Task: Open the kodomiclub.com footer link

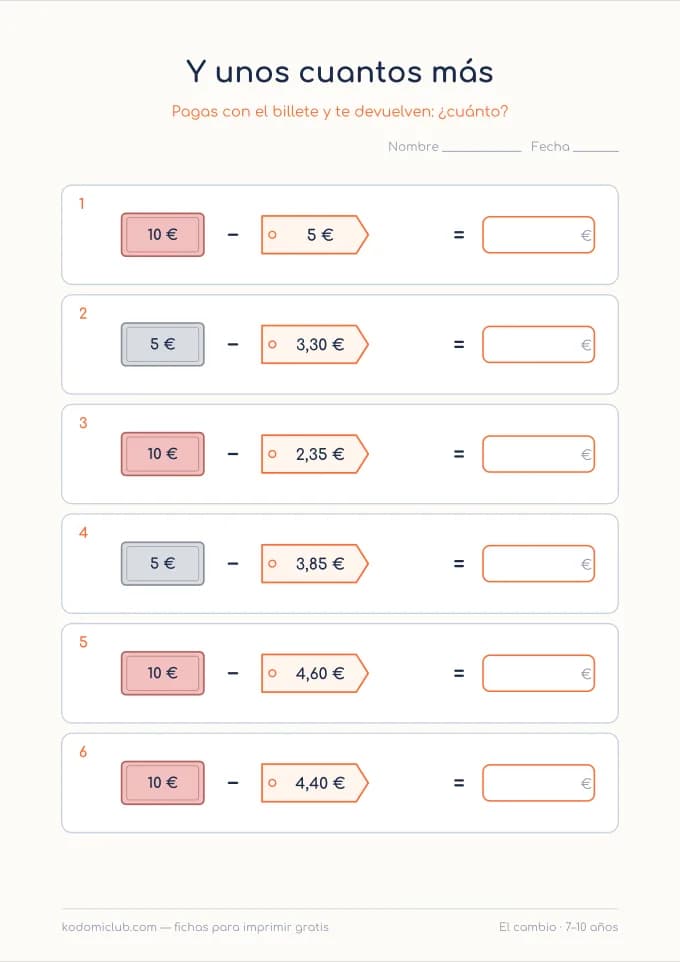Action: point(109,927)
